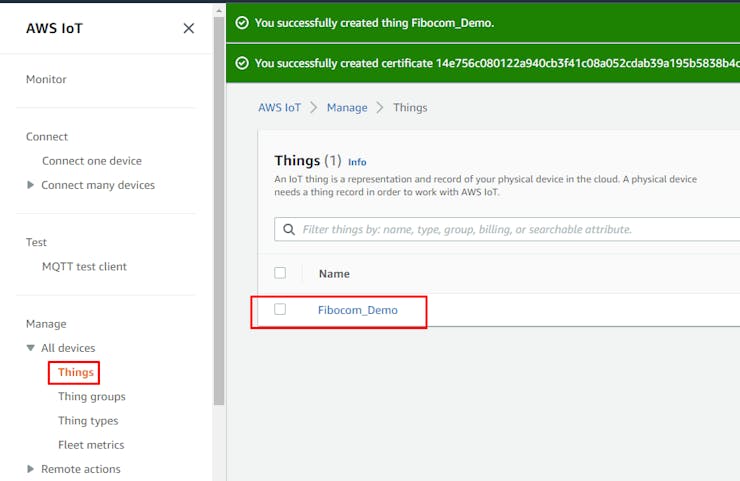Screen dimensions: 740x481
Task: Go to AWS IoT breadcrumb link
Action: [279, 107]
